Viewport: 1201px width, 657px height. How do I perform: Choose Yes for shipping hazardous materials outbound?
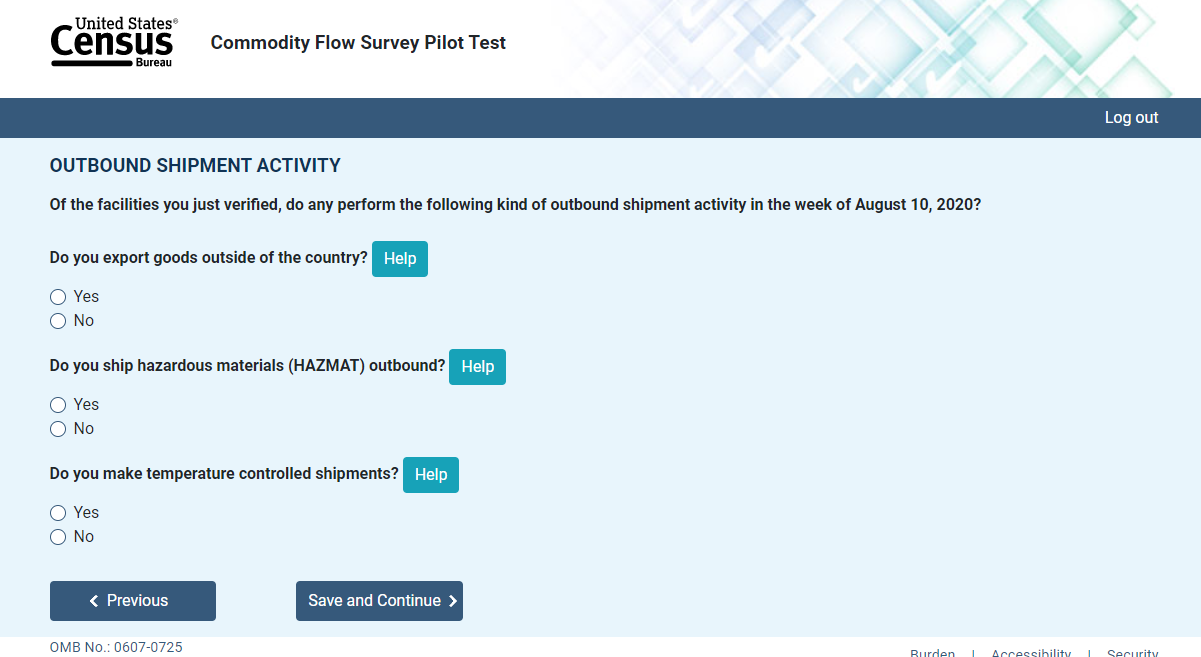click(x=58, y=405)
